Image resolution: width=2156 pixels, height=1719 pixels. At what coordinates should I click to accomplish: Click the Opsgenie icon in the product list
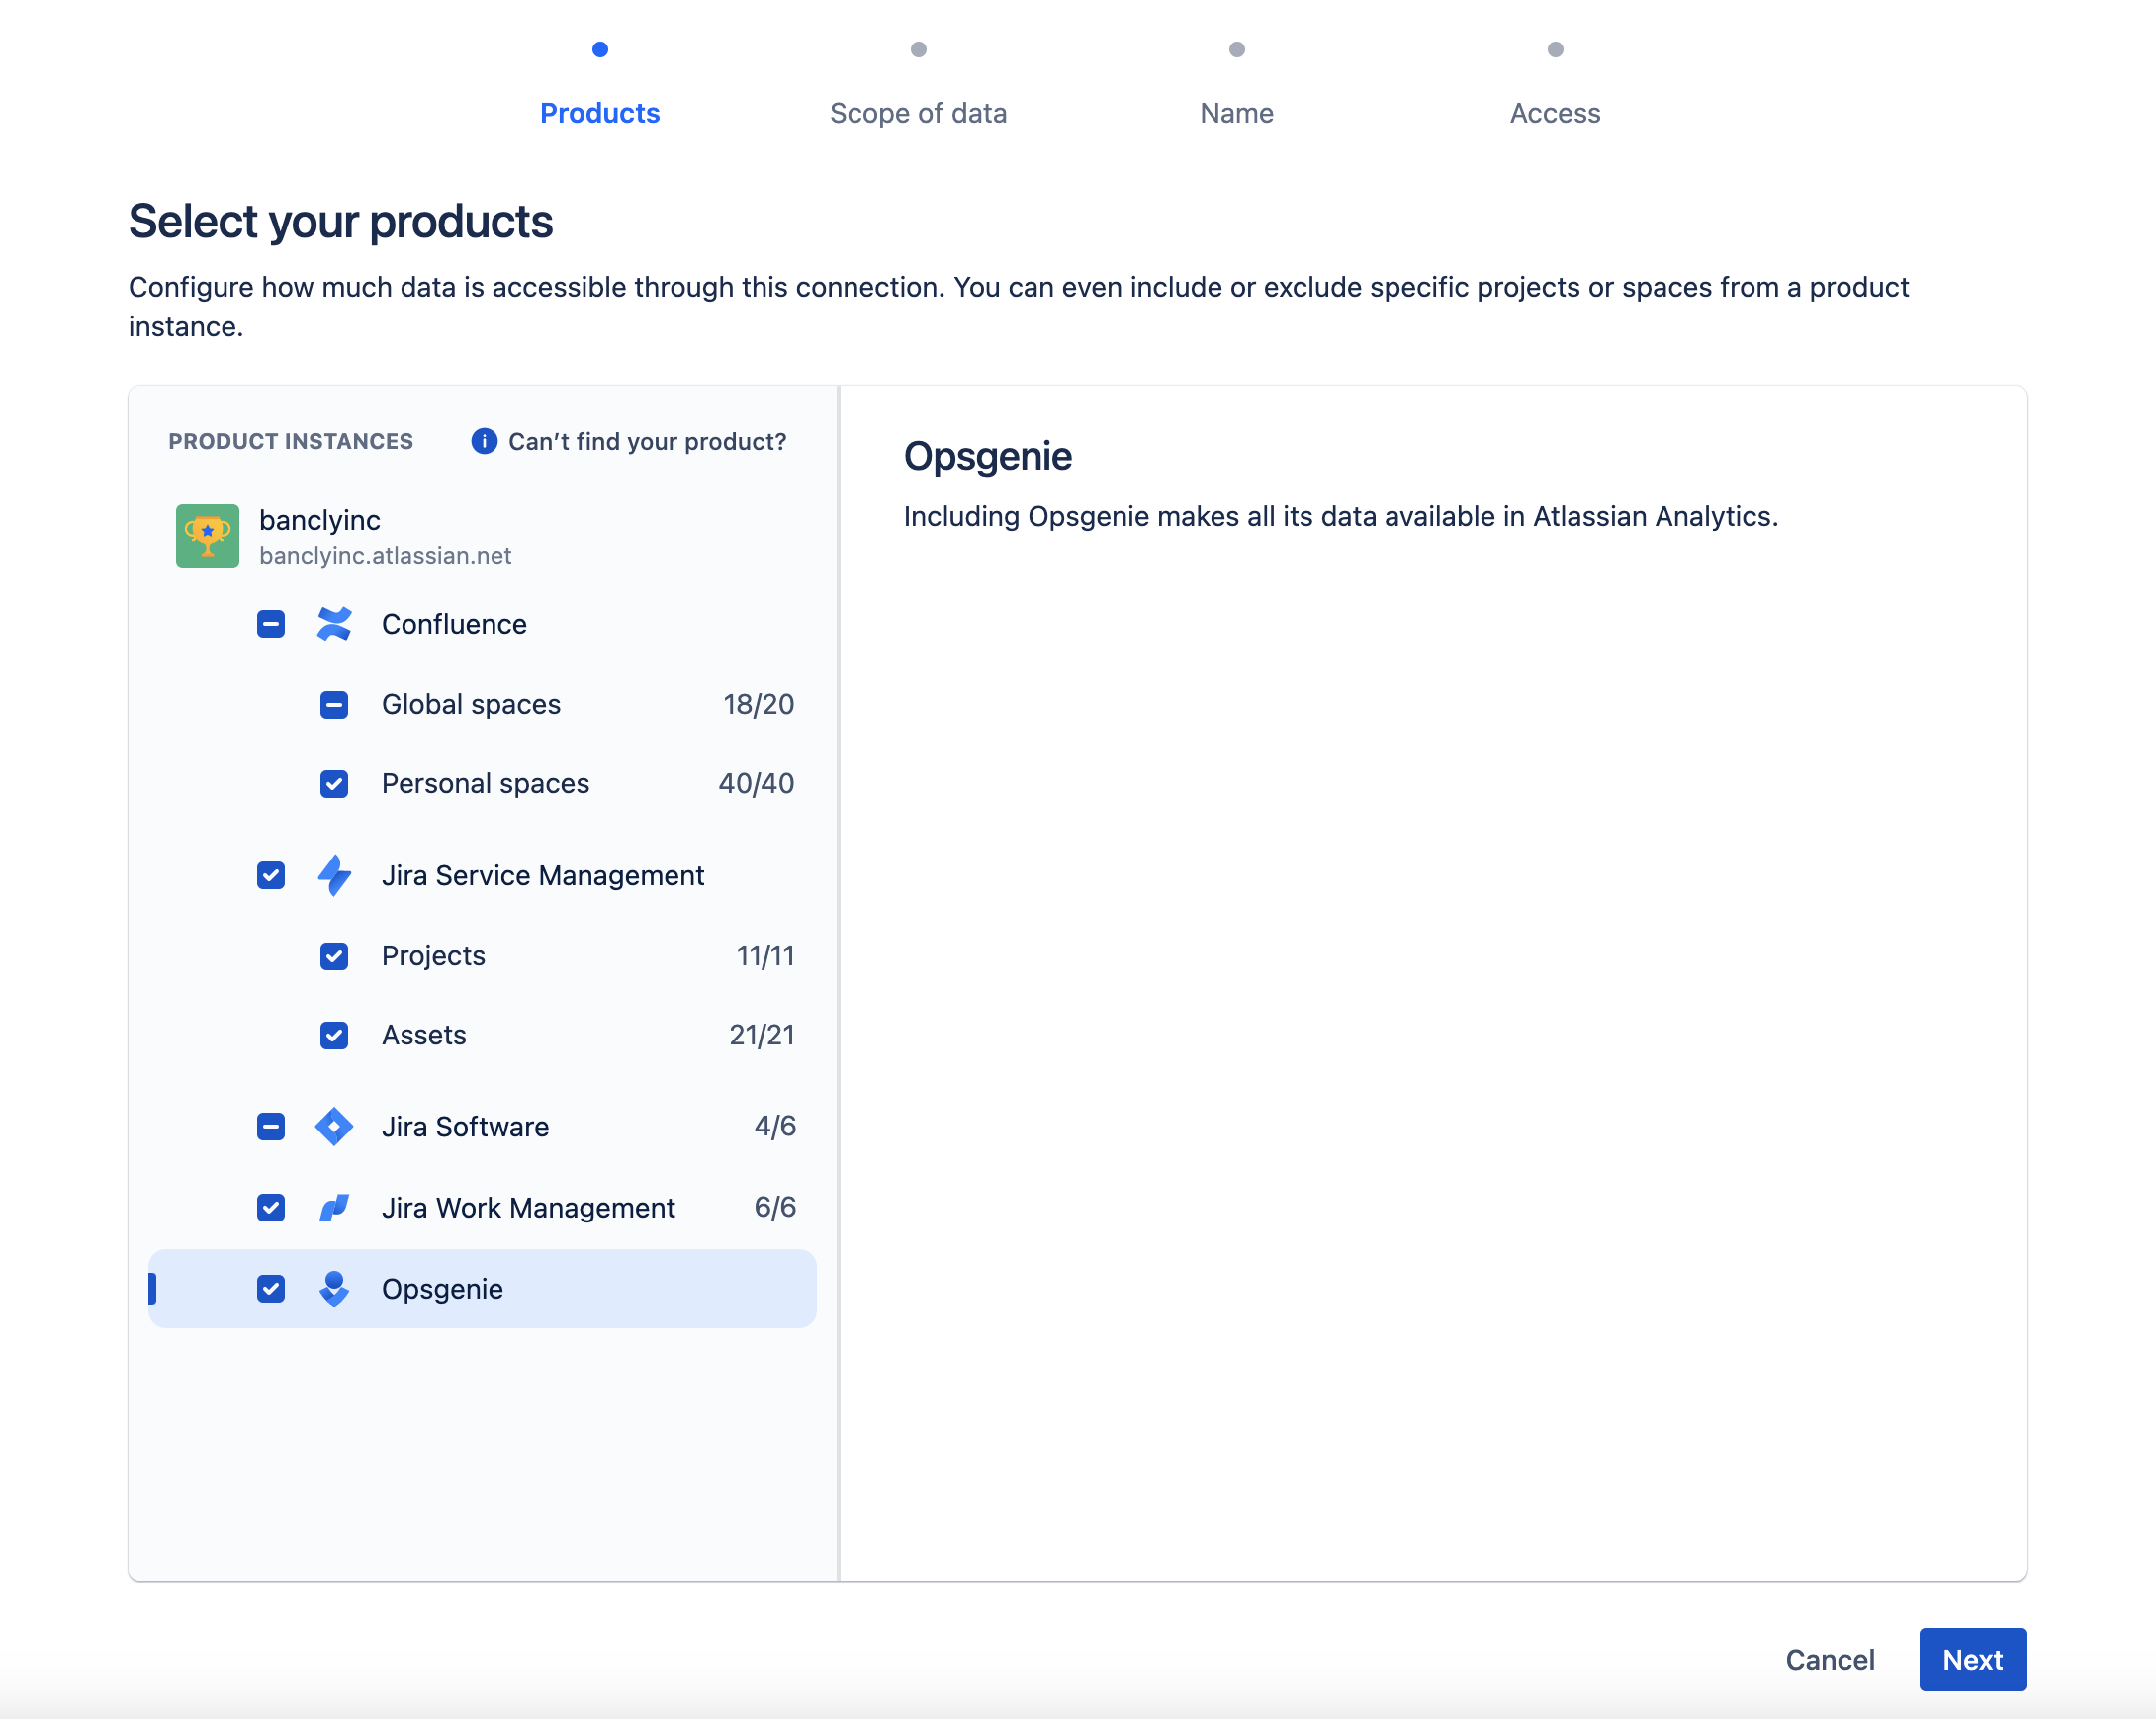point(334,1288)
